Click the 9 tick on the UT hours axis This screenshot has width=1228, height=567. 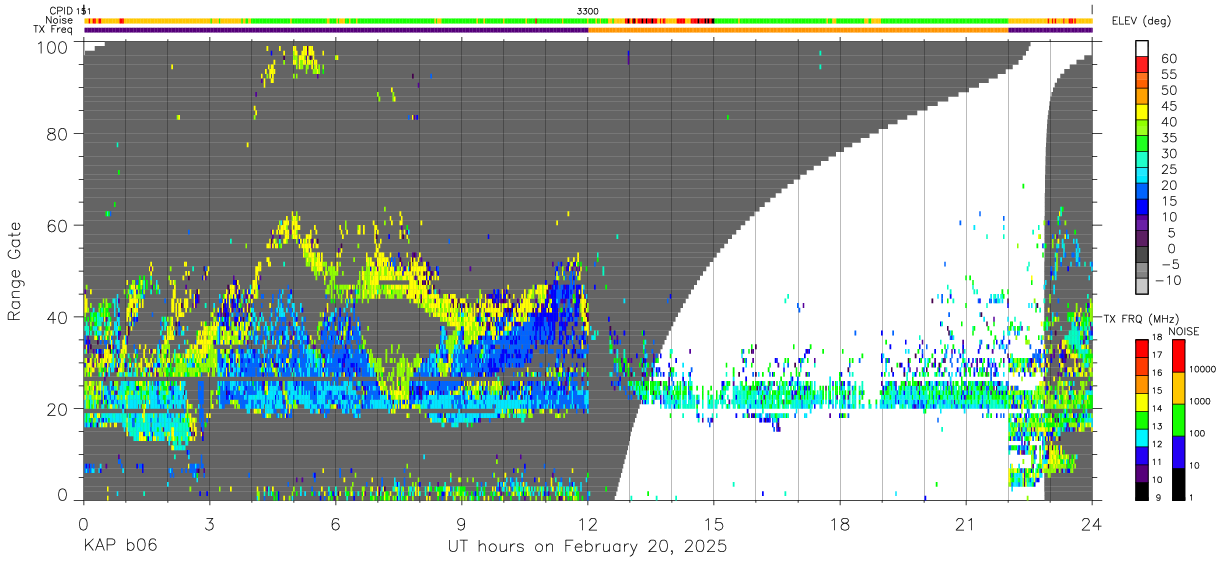pyautogui.click(x=461, y=523)
